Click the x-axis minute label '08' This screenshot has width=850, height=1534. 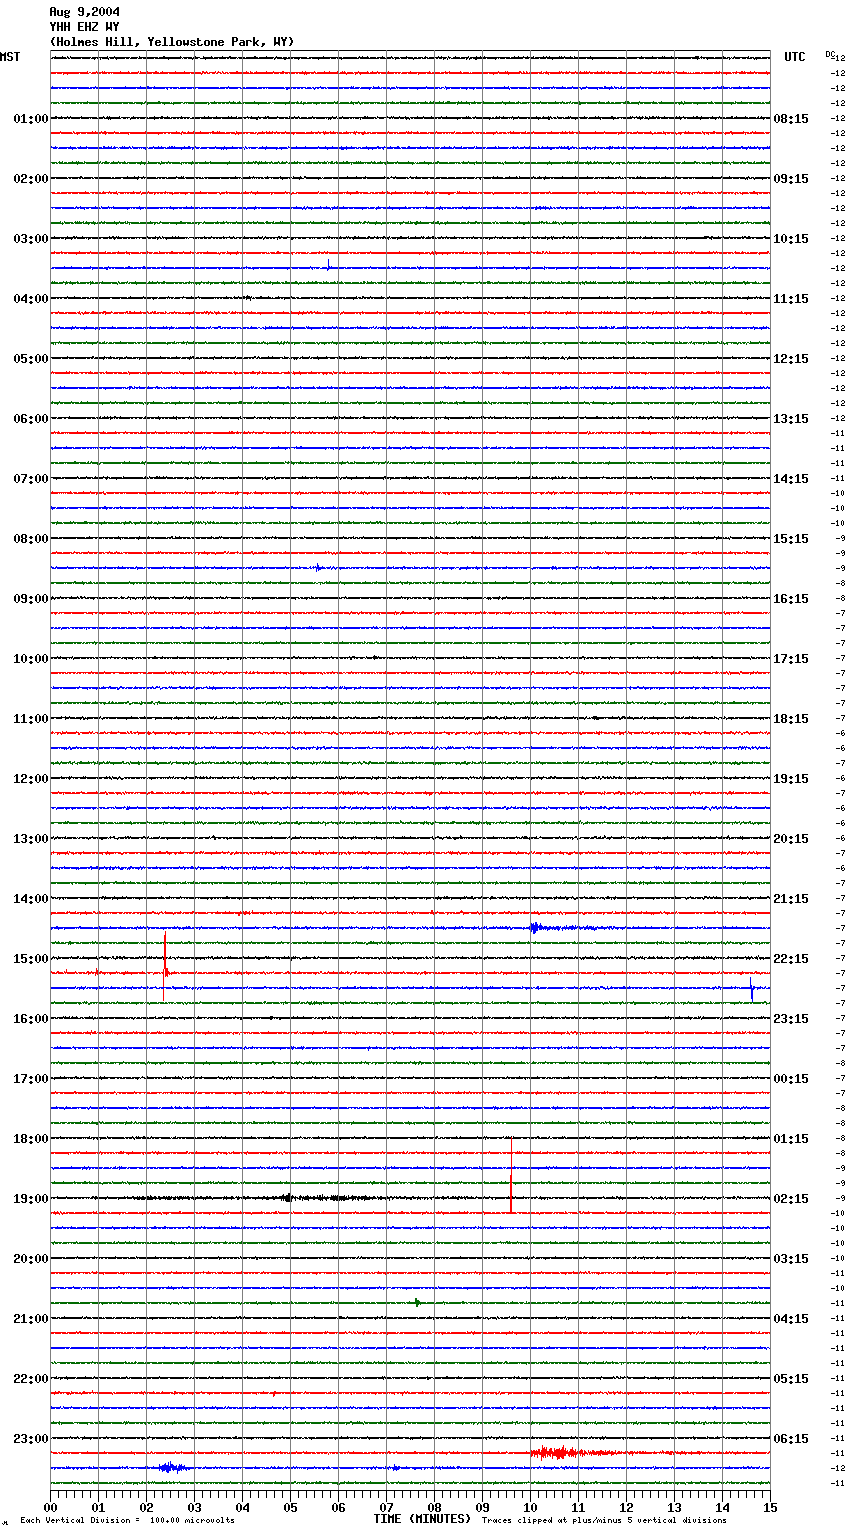click(x=434, y=1507)
